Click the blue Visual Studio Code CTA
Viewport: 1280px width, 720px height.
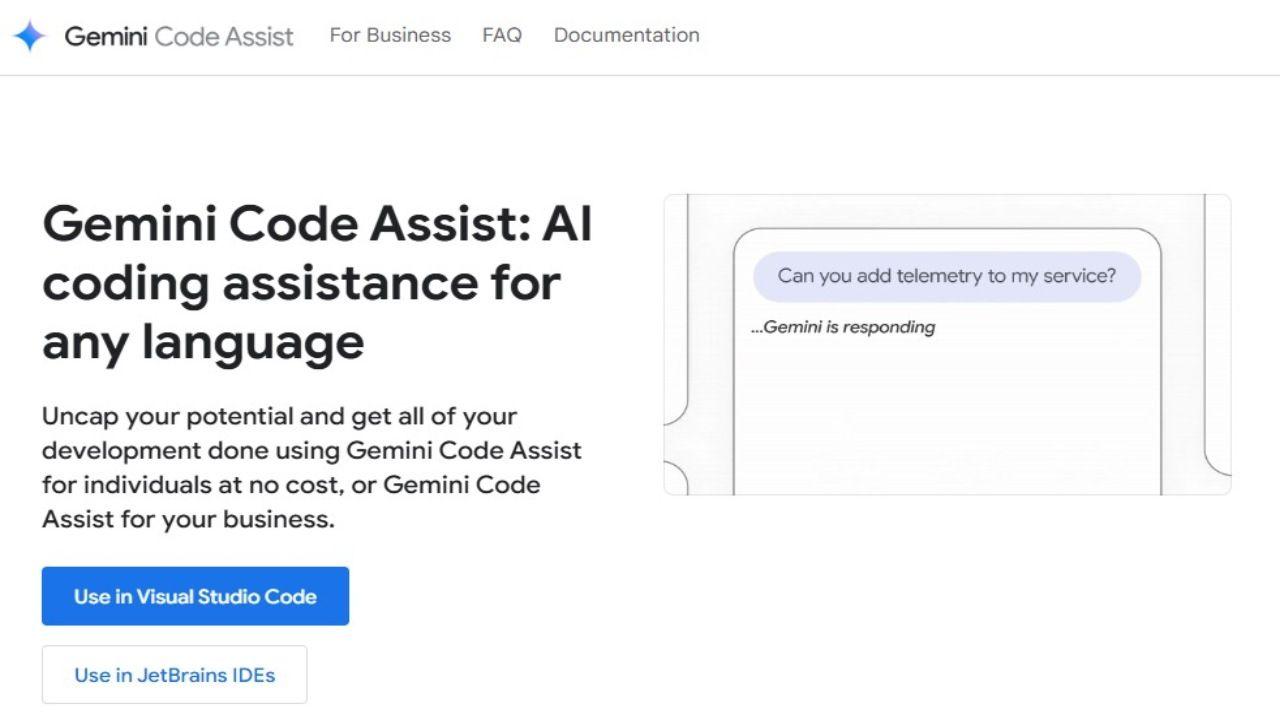195,595
